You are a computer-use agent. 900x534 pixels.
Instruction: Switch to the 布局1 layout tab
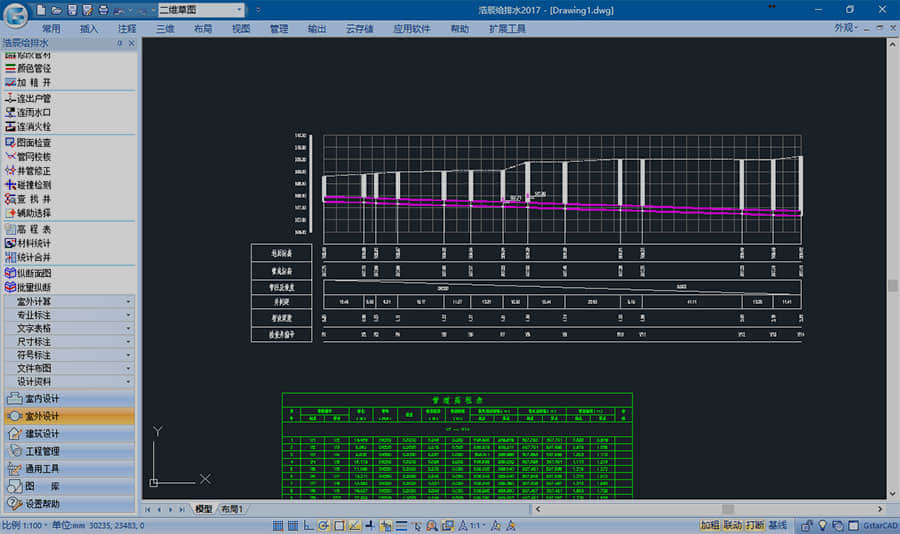(x=233, y=510)
